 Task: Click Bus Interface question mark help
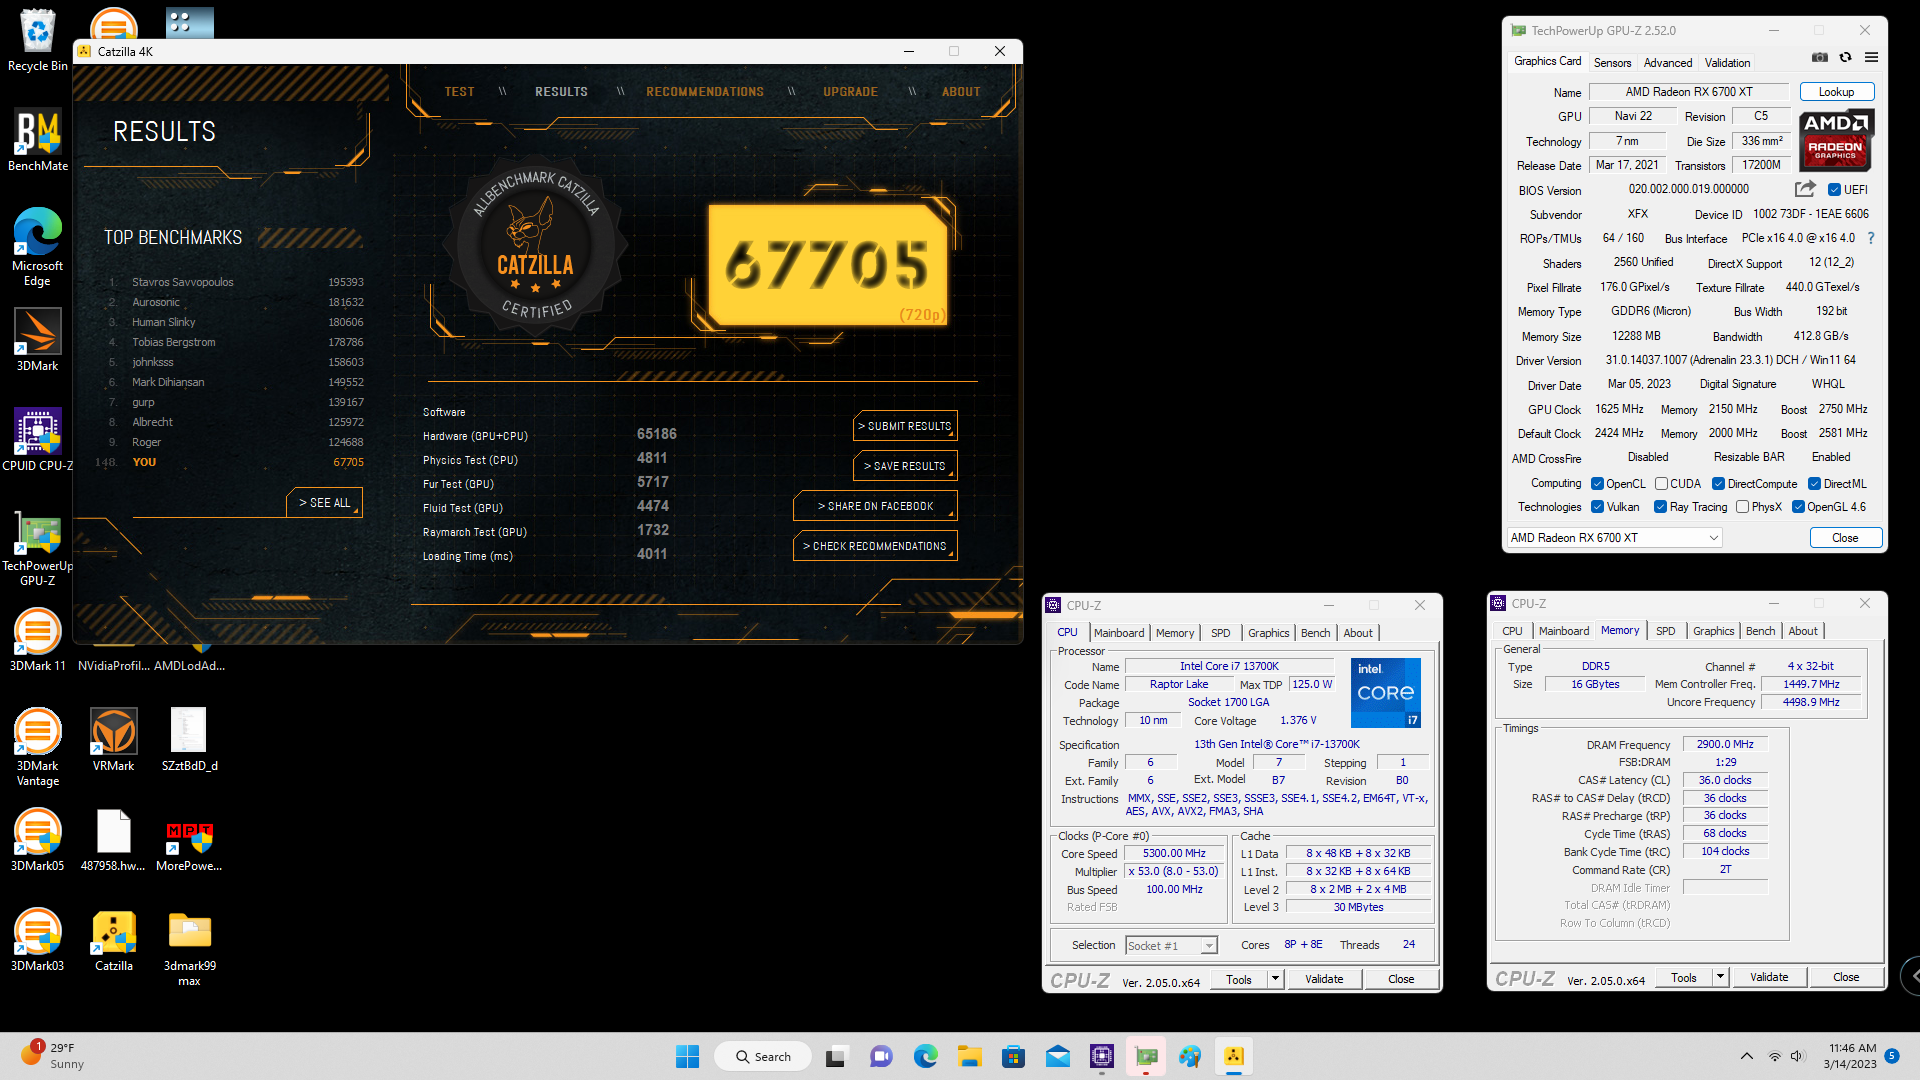pyautogui.click(x=1871, y=238)
